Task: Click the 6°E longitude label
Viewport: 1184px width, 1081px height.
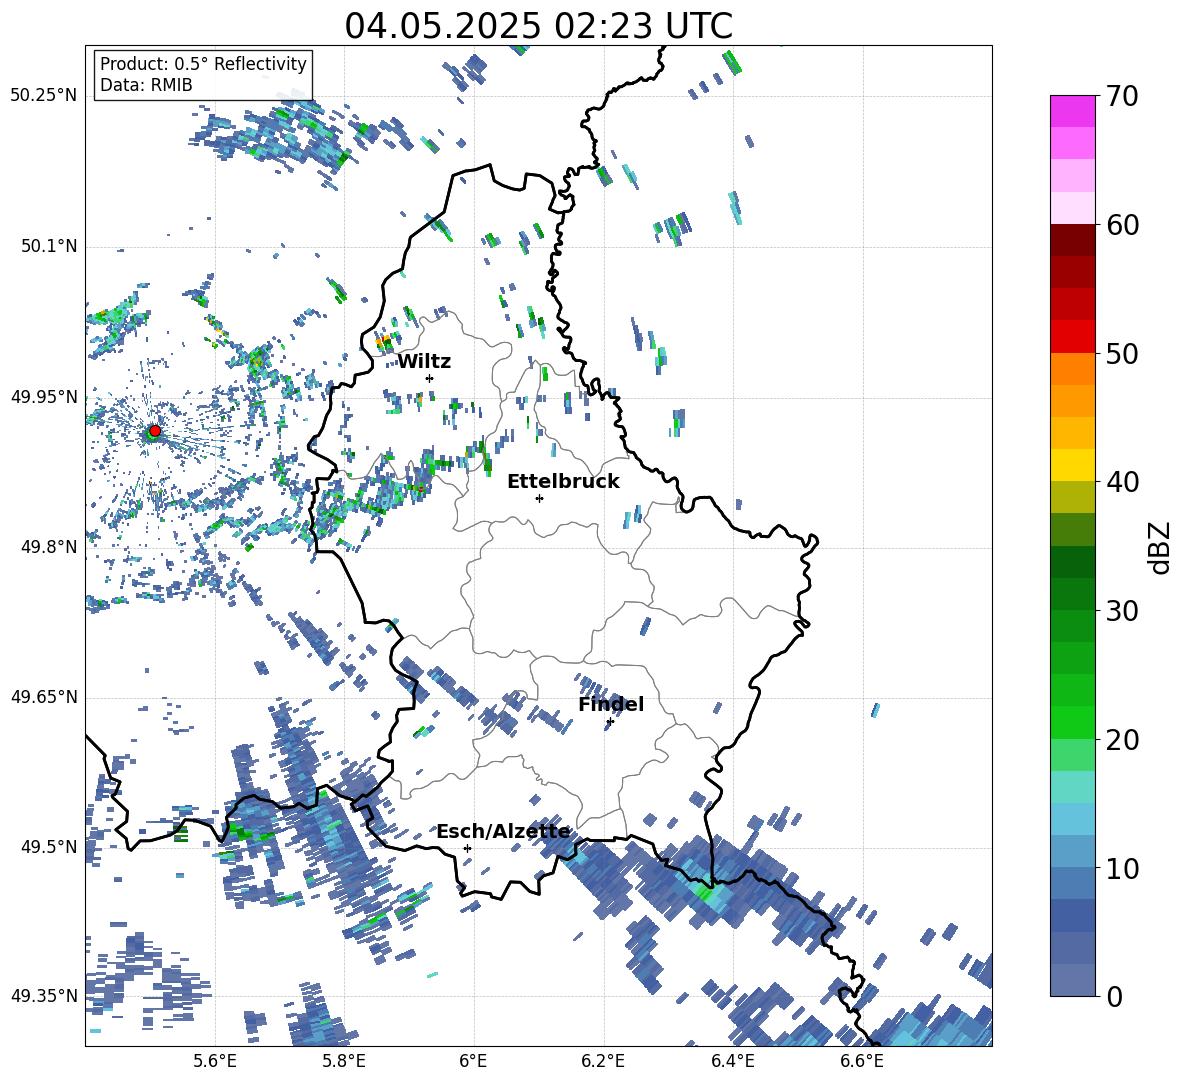Action: [x=473, y=1061]
